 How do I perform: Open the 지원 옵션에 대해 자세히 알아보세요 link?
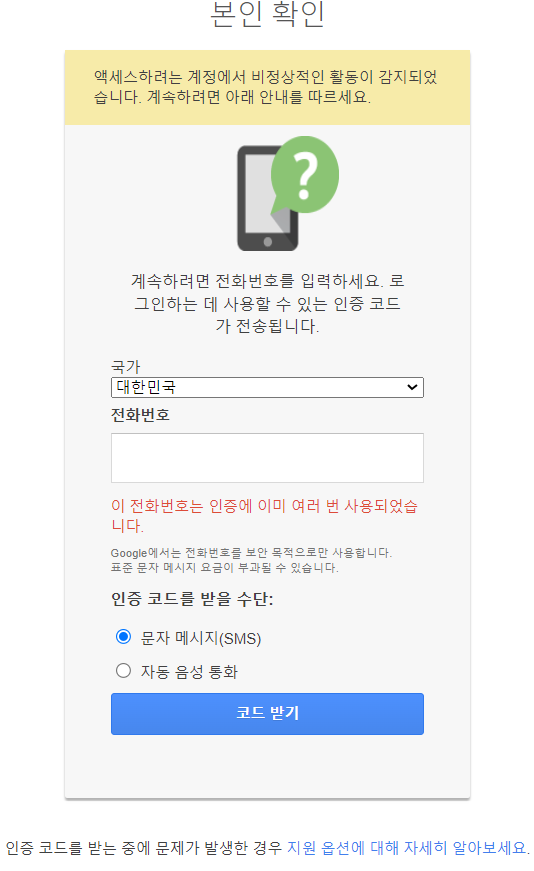coord(406,848)
